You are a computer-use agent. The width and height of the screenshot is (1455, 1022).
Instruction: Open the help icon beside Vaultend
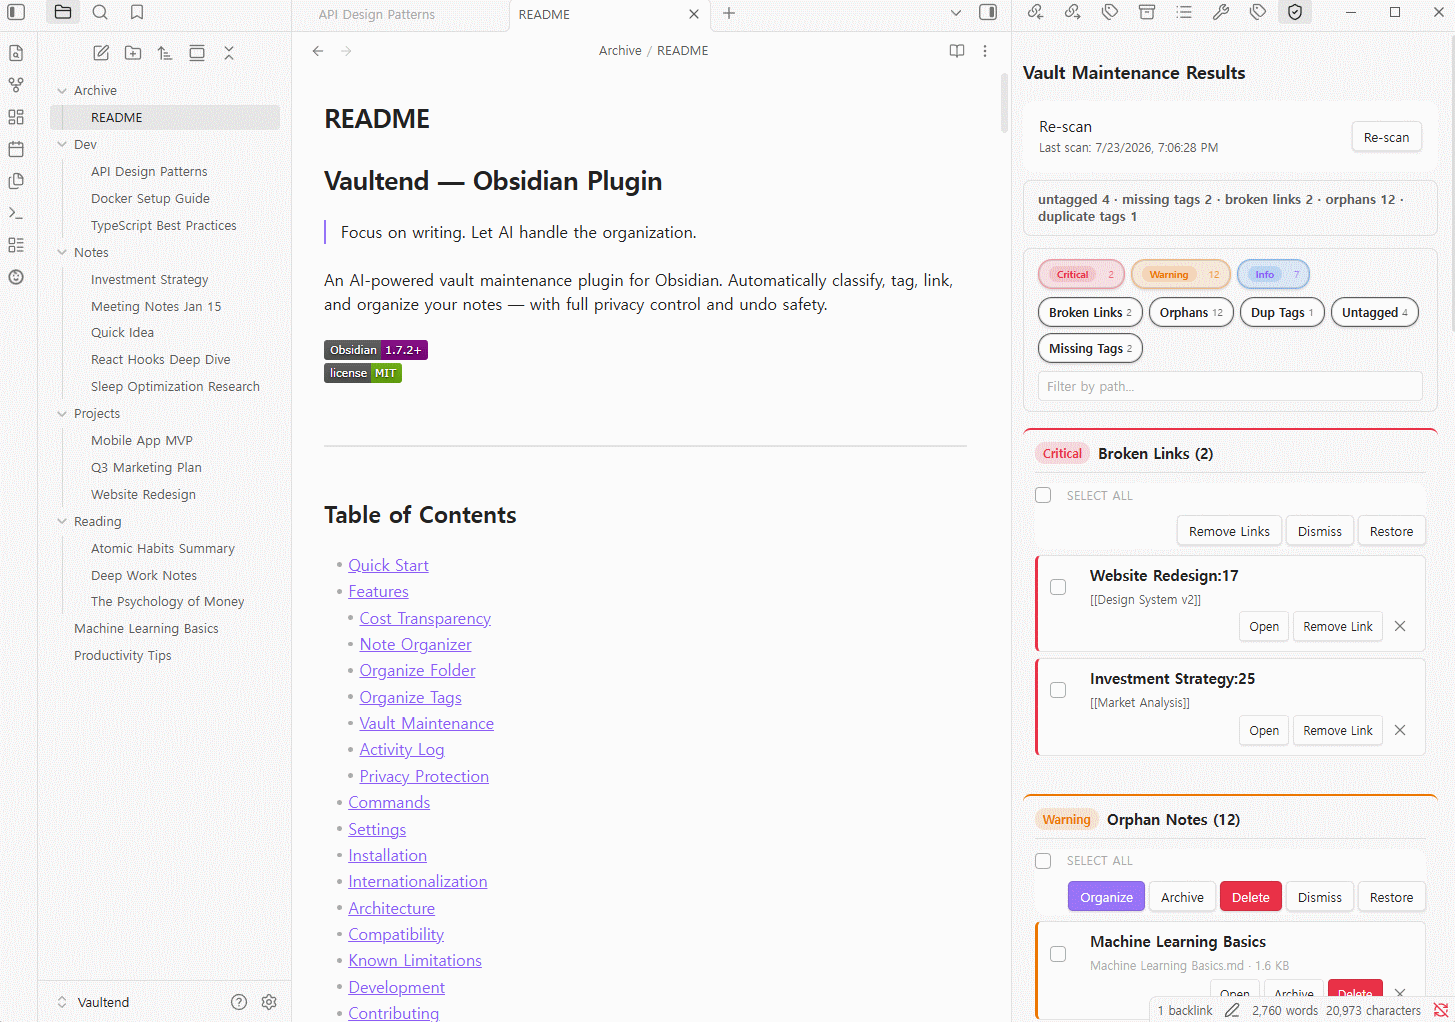pos(239,1002)
